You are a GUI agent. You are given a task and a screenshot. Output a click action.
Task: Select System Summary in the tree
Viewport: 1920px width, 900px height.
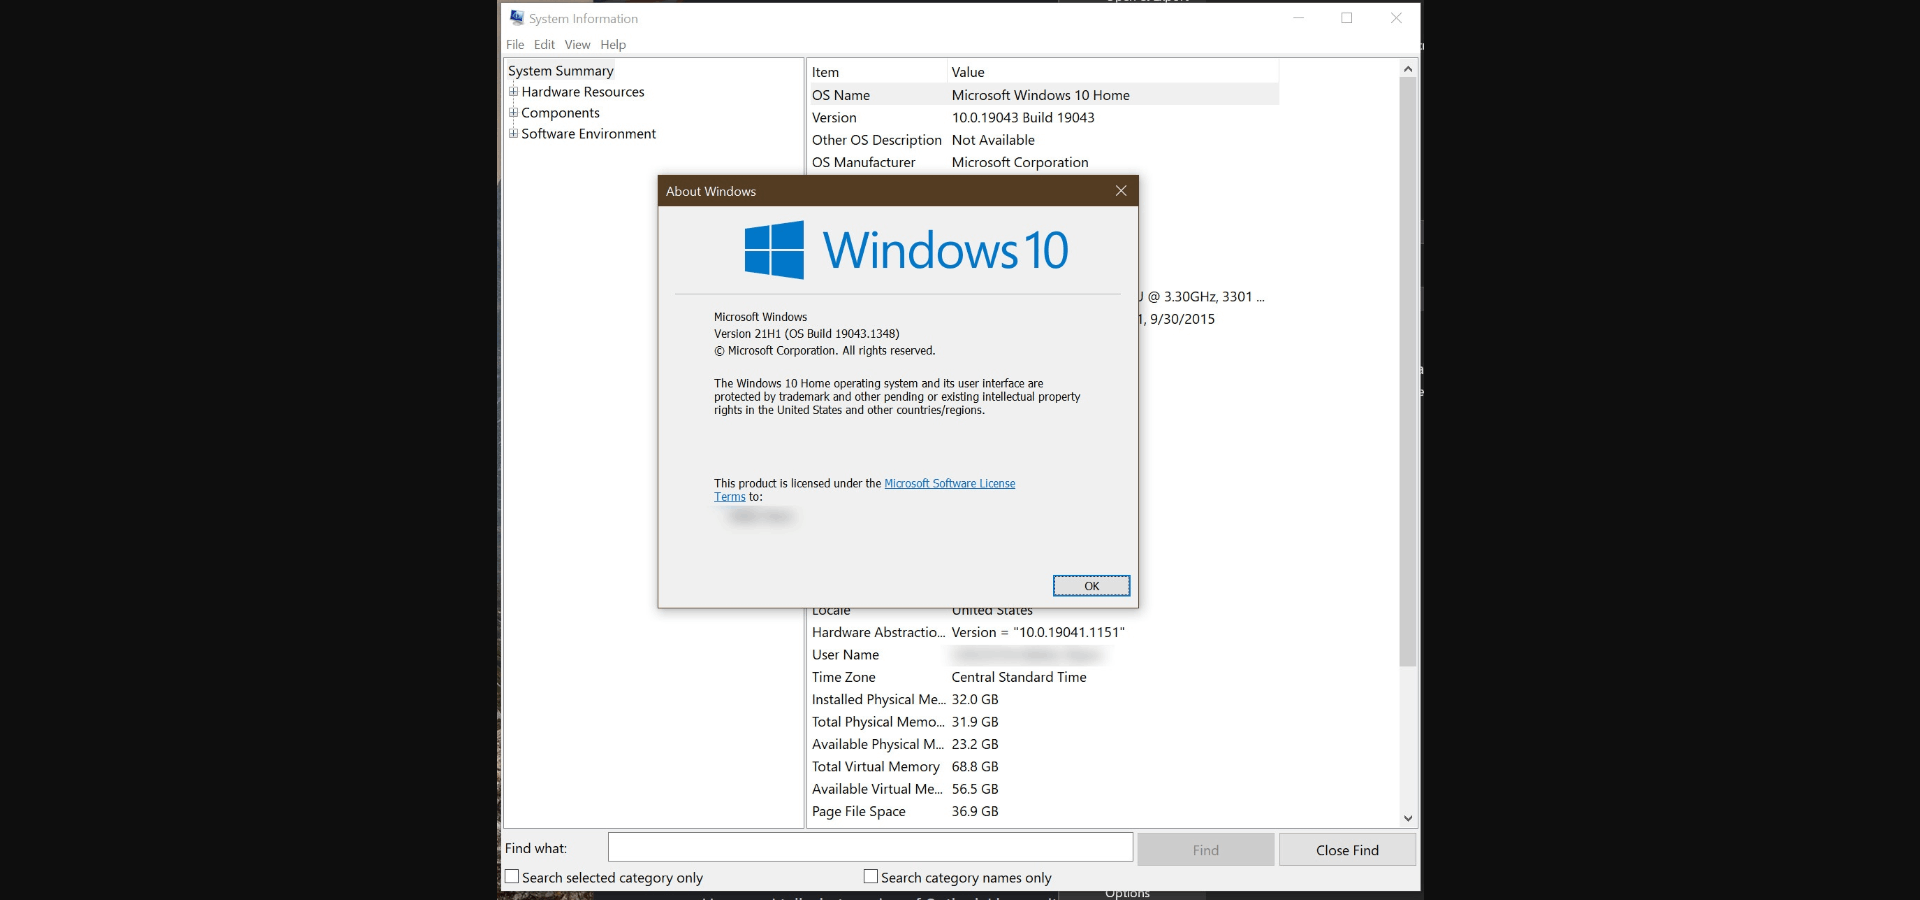tap(561, 71)
